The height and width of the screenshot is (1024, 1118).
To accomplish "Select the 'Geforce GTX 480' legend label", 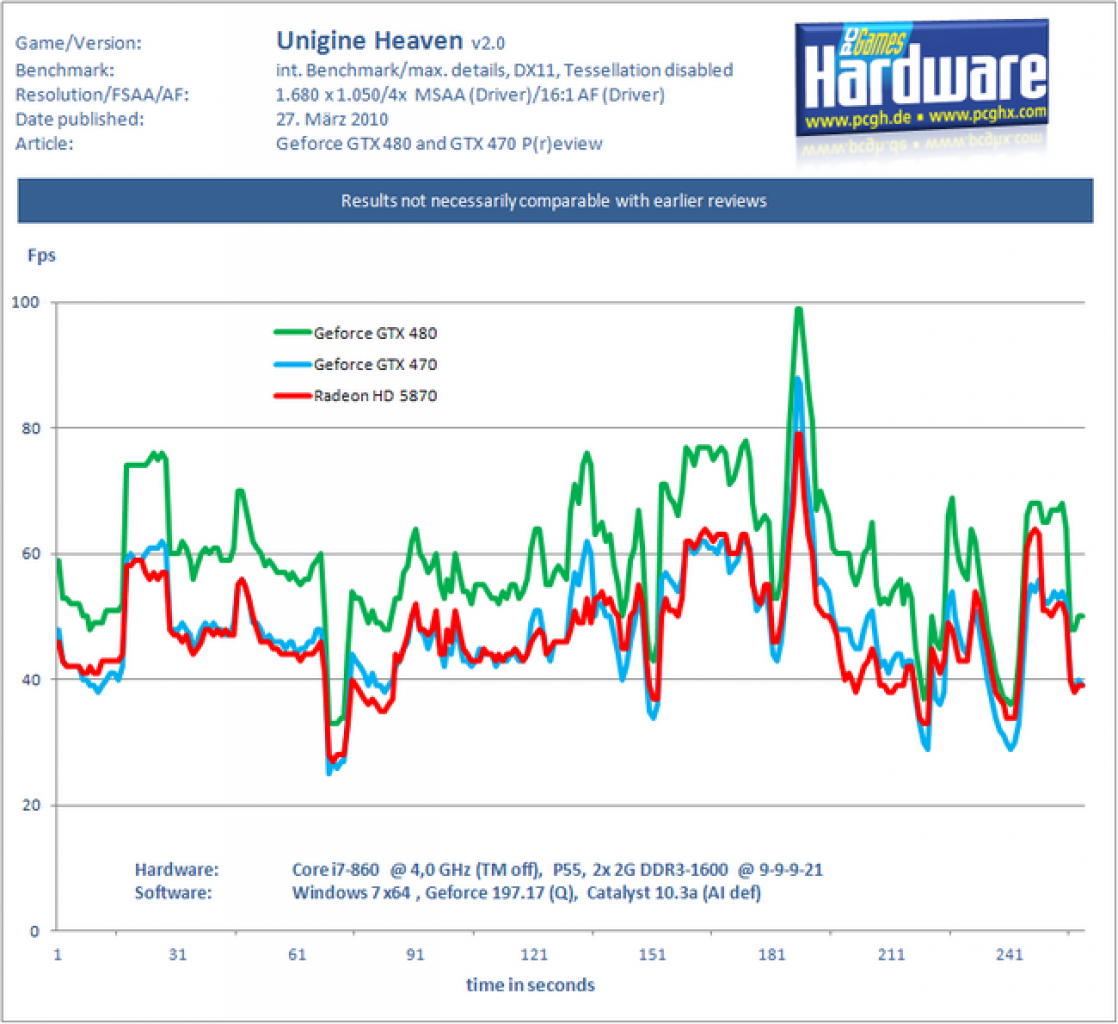I will click(375, 333).
